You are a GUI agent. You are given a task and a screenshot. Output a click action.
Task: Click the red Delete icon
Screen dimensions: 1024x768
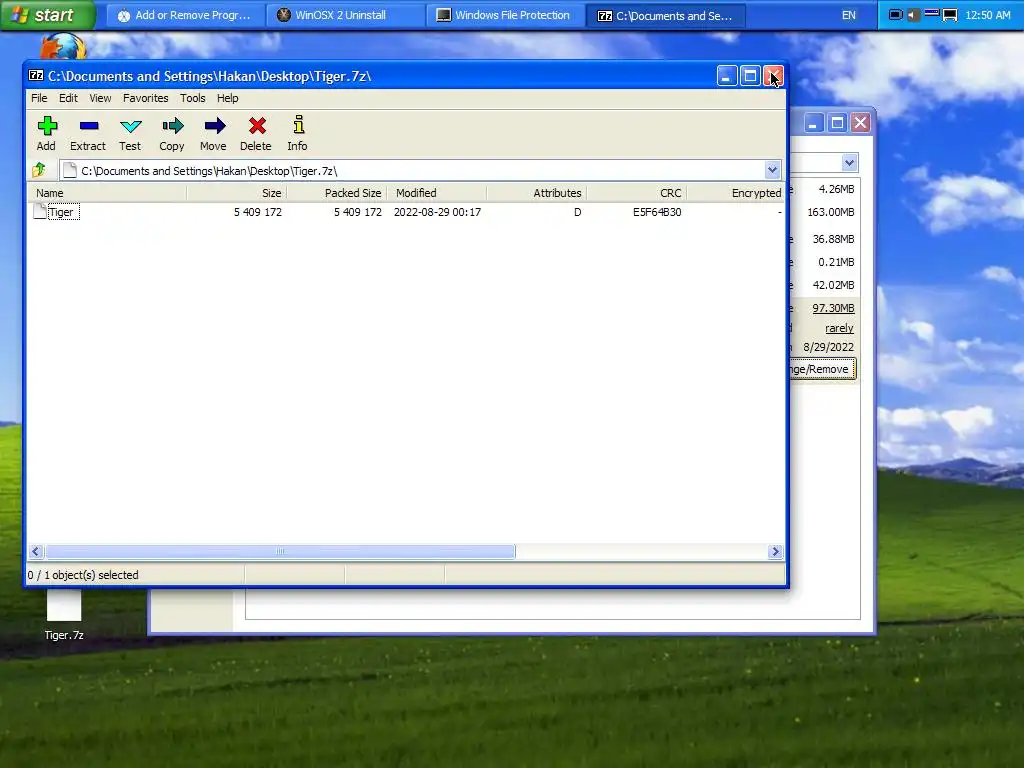pyautogui.click(x=257, y=125)
